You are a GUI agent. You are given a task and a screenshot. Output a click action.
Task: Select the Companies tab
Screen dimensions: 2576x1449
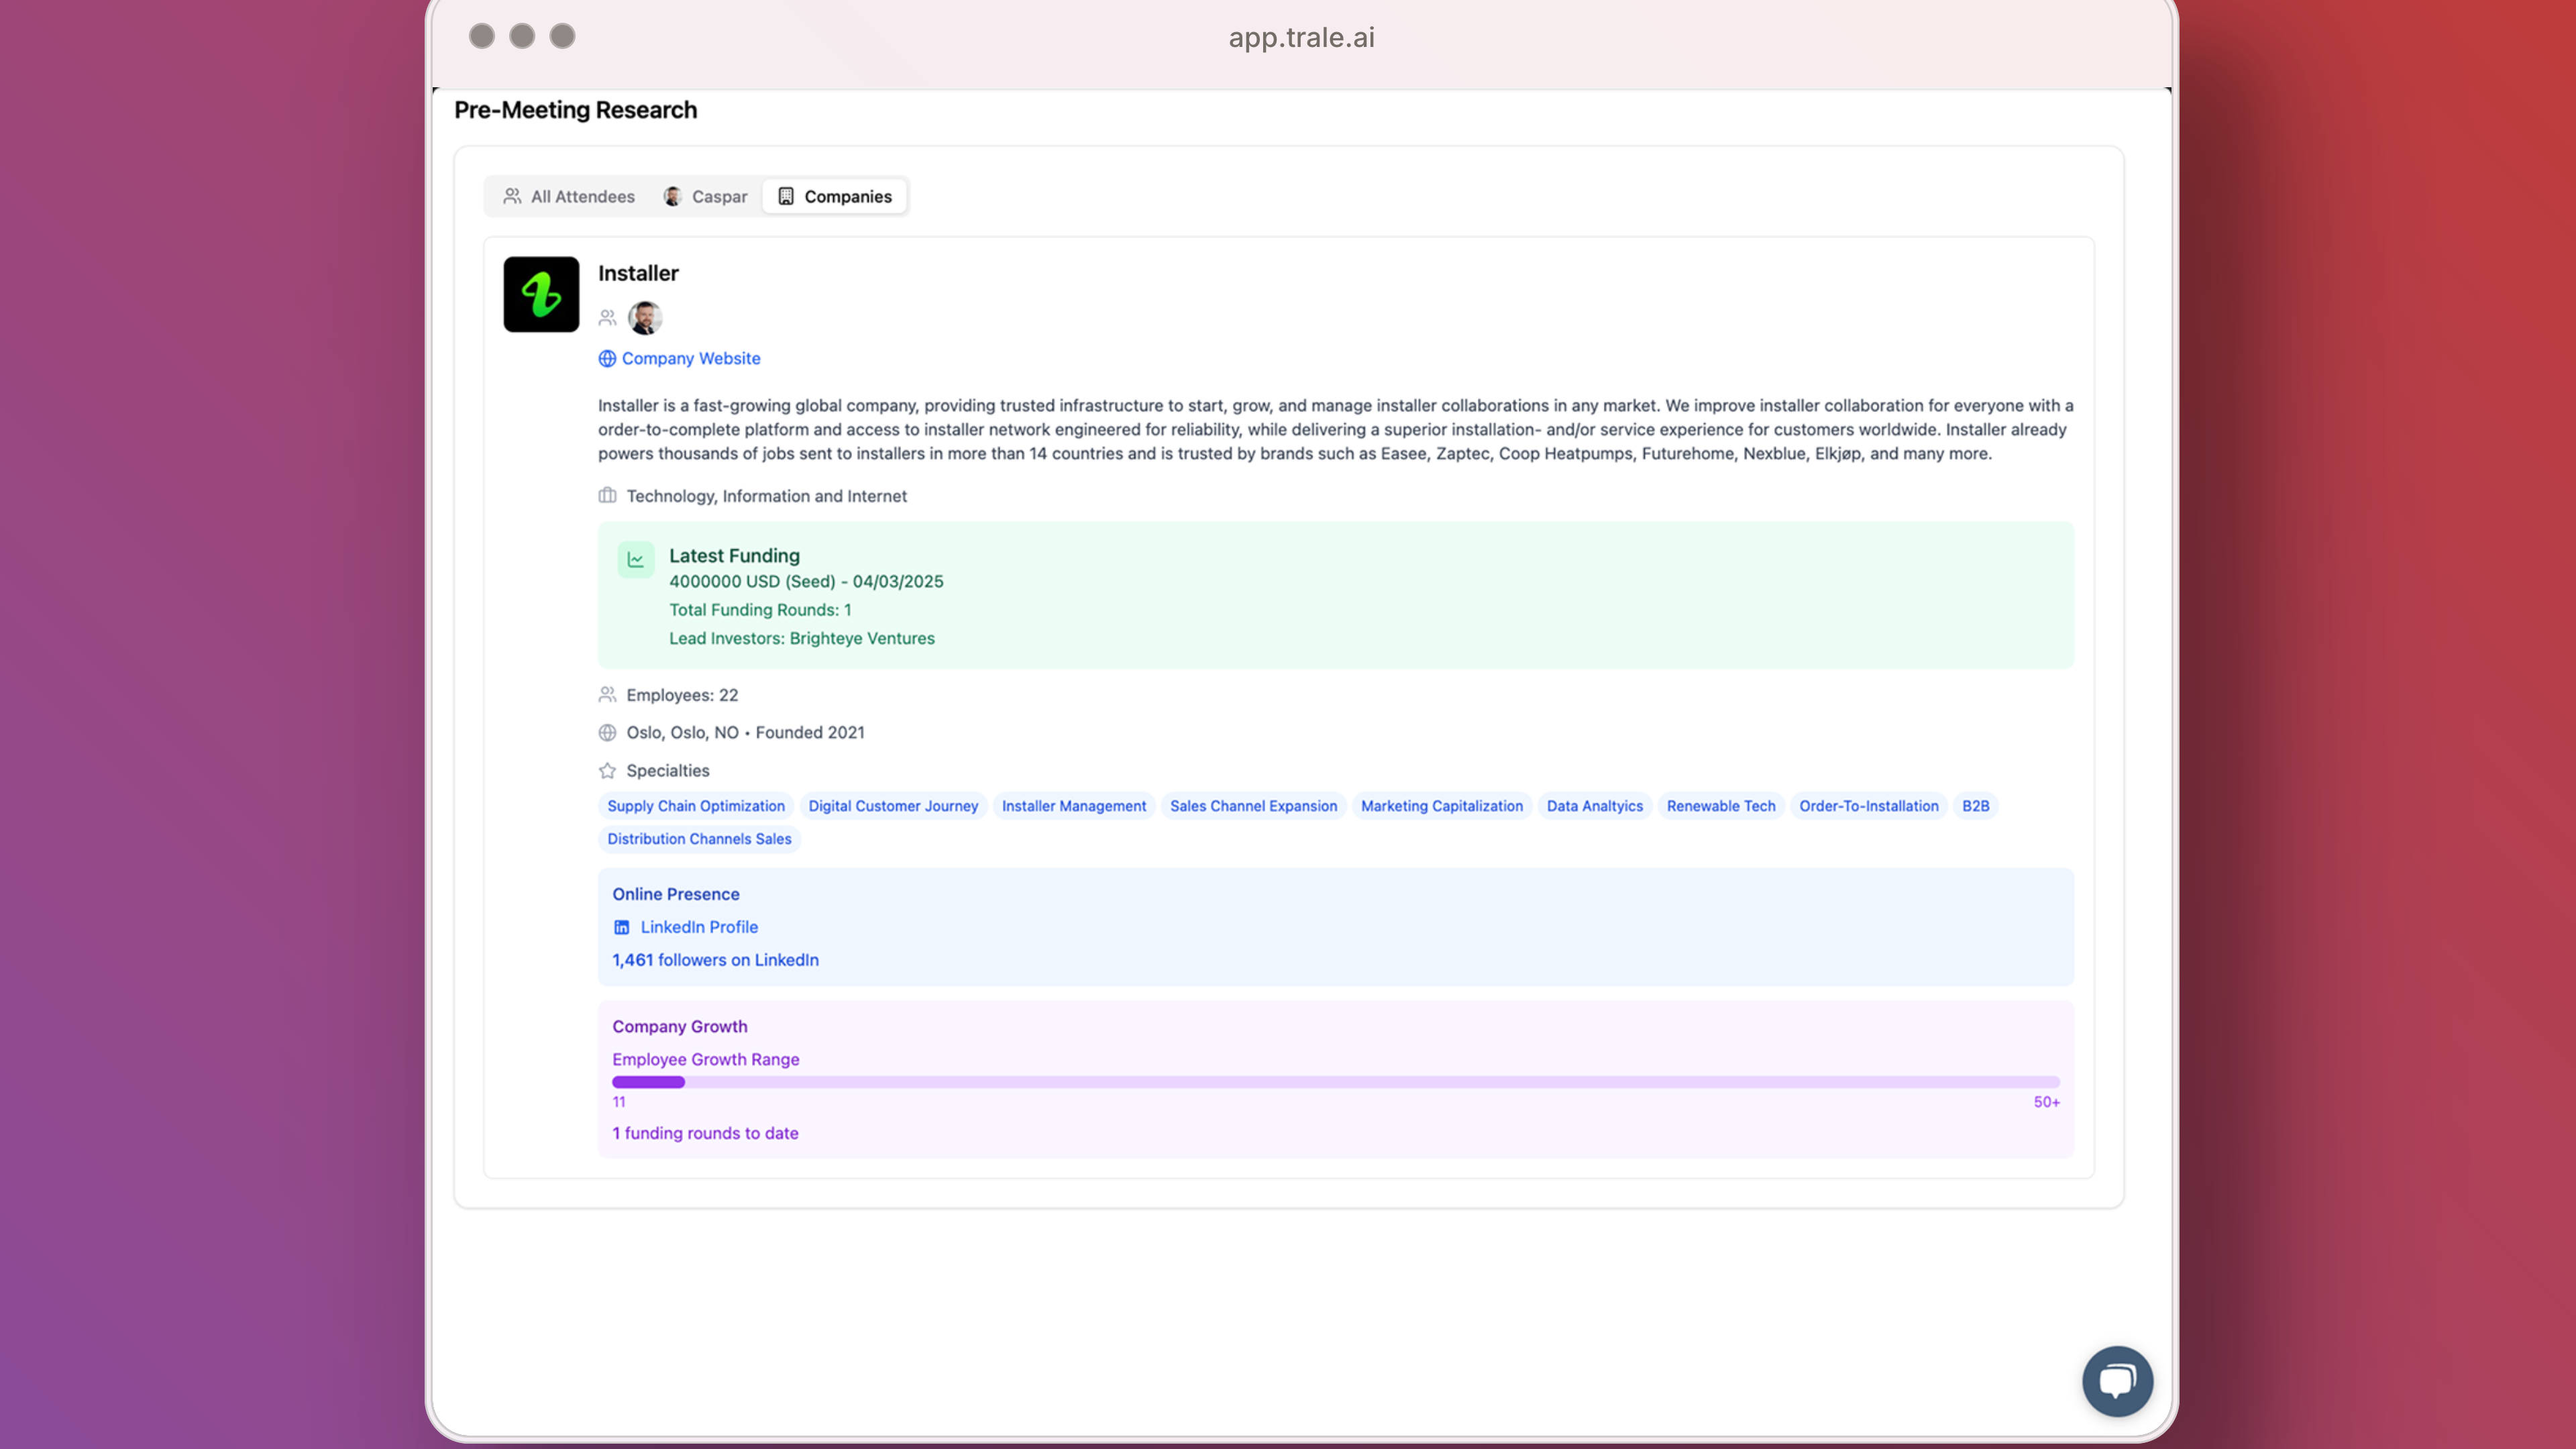[835, 196]
